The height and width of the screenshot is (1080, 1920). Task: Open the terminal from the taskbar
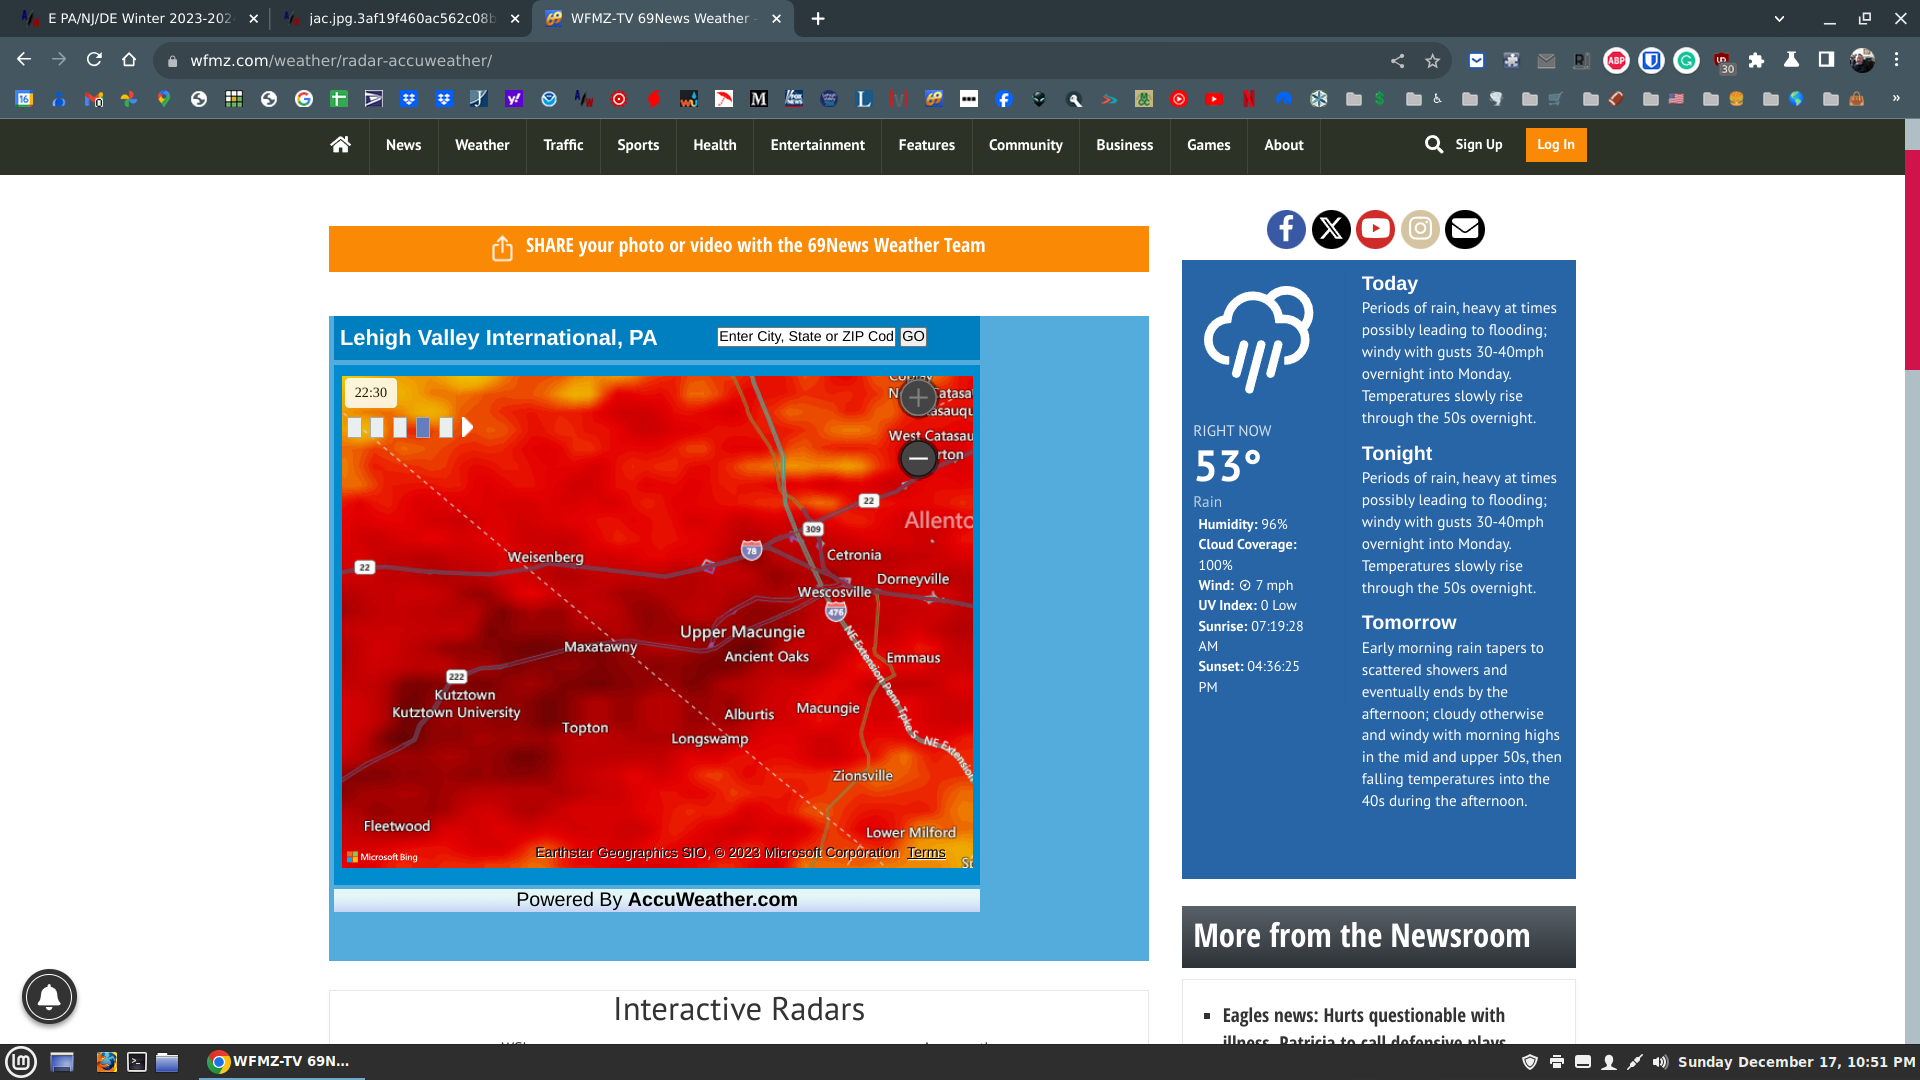coord(137,1062)
